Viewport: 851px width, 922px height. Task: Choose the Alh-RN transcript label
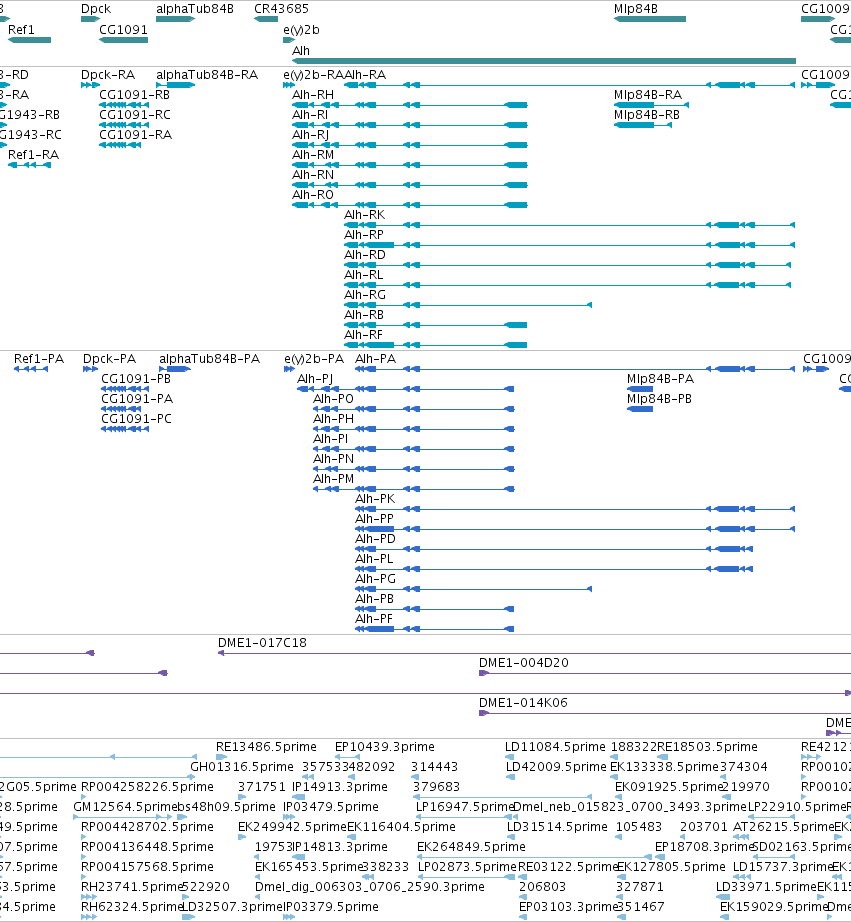click(x=313, y=175)
